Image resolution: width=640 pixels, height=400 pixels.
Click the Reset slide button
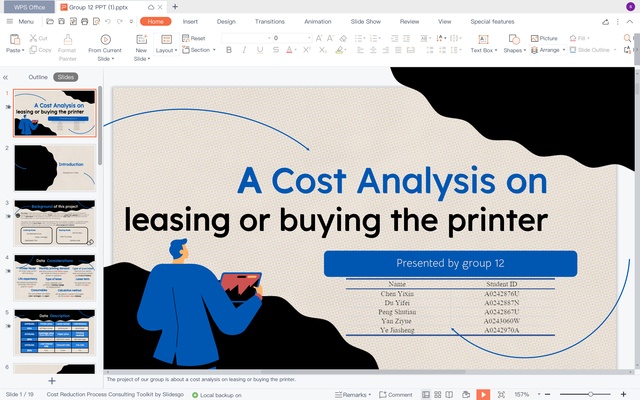click(193, 38)
